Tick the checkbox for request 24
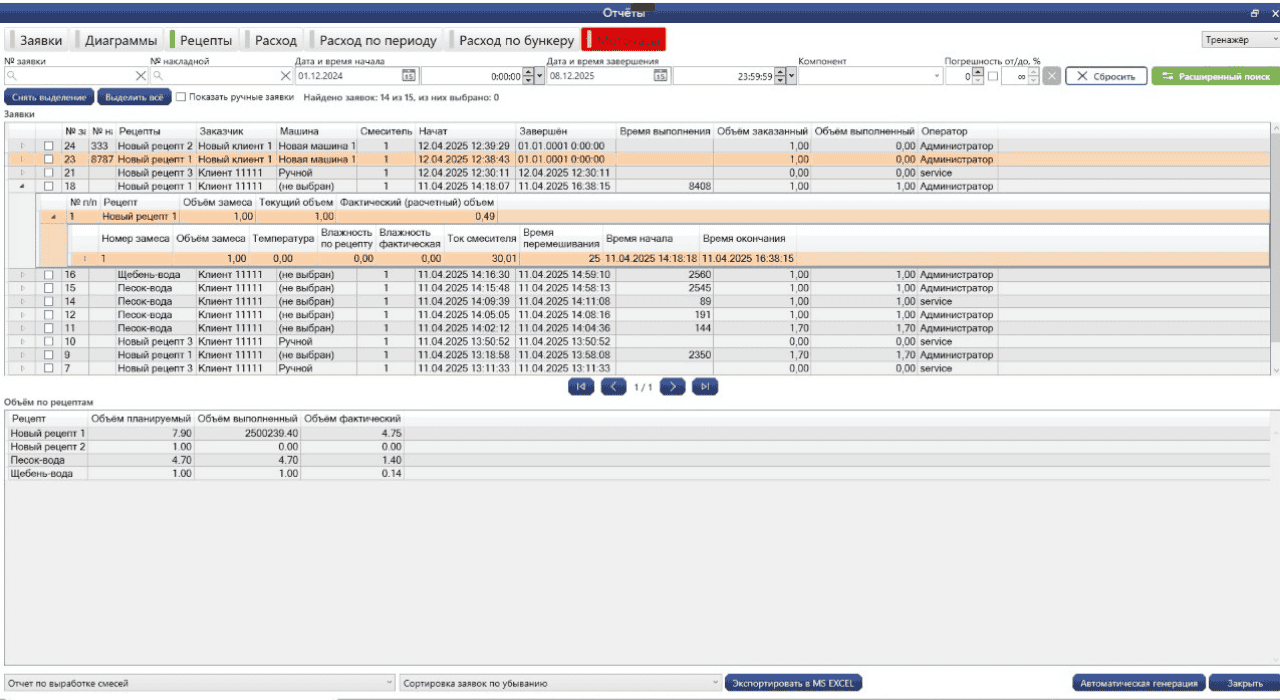Image resolution: width=1280 pixels, height=700 pixels. (48, 146)
